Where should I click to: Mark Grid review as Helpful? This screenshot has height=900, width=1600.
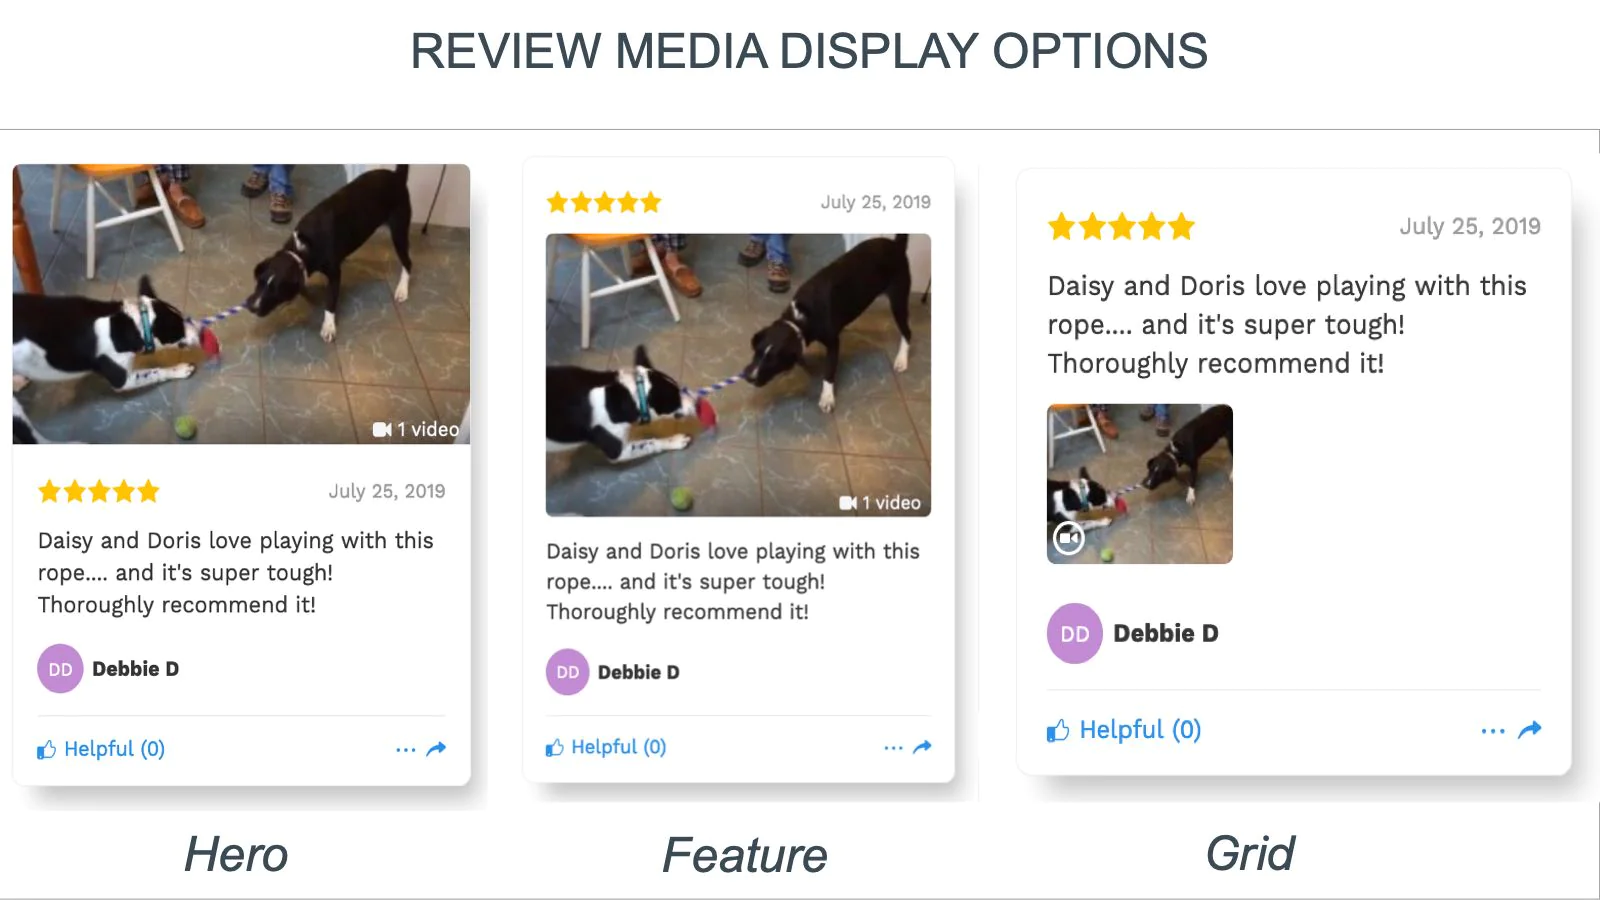click(x=1124, y=730)
